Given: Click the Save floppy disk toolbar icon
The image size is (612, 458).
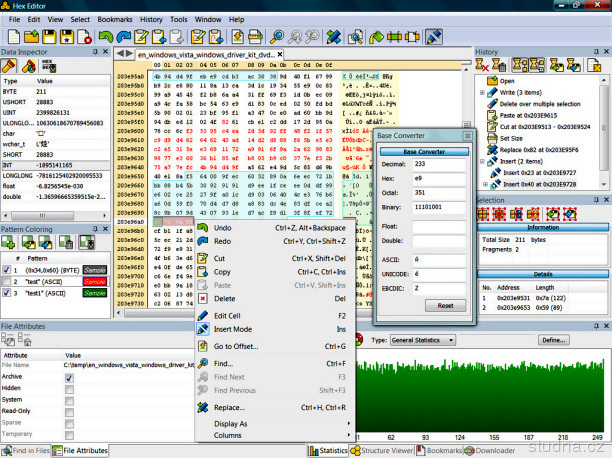Looking at the screenshot, I should pyautogui.click(x=47, y=37).
